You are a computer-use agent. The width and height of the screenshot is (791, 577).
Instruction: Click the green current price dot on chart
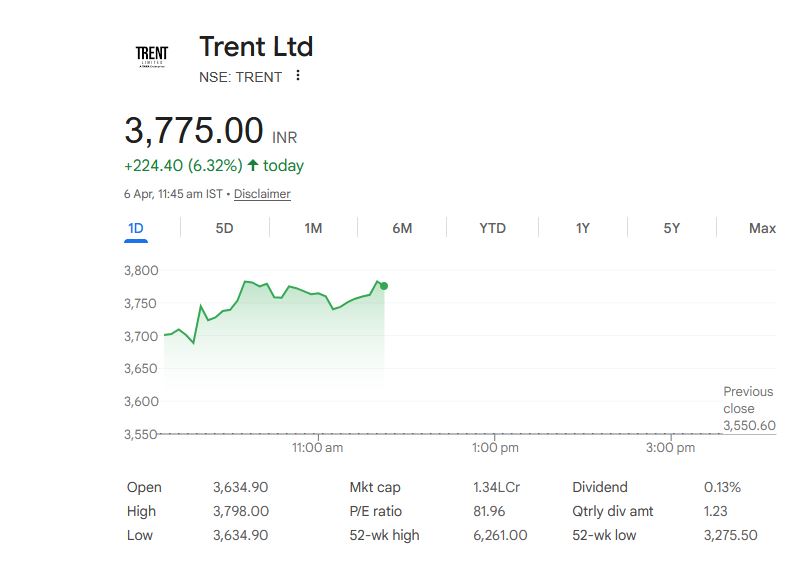tap(384, 286)
